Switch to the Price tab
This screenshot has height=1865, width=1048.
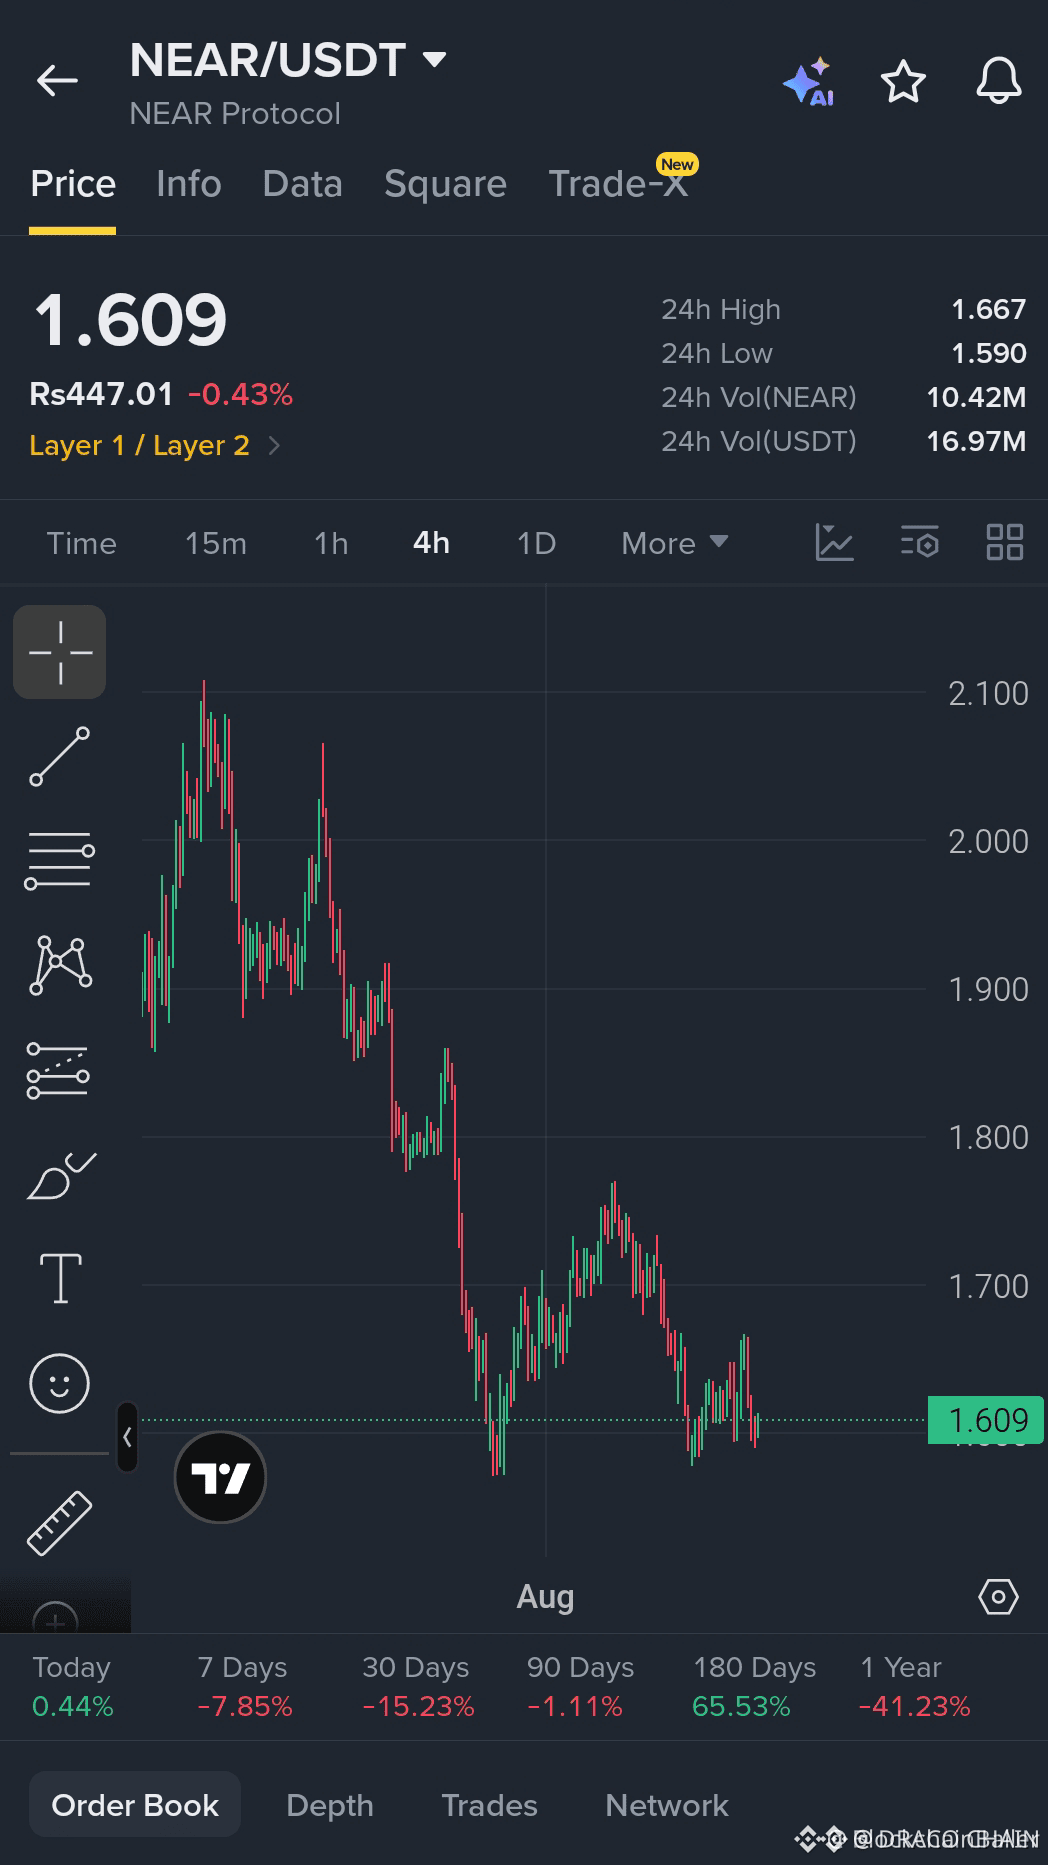(73, 184)
